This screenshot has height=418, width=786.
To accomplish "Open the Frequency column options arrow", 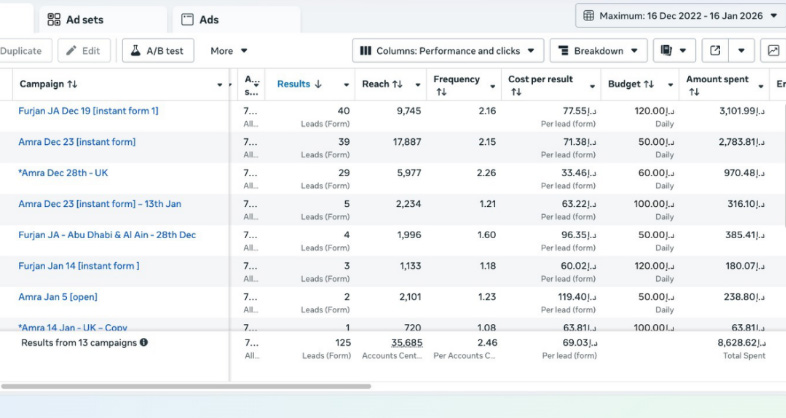I will pyautogui.click(x=493, y=86).
